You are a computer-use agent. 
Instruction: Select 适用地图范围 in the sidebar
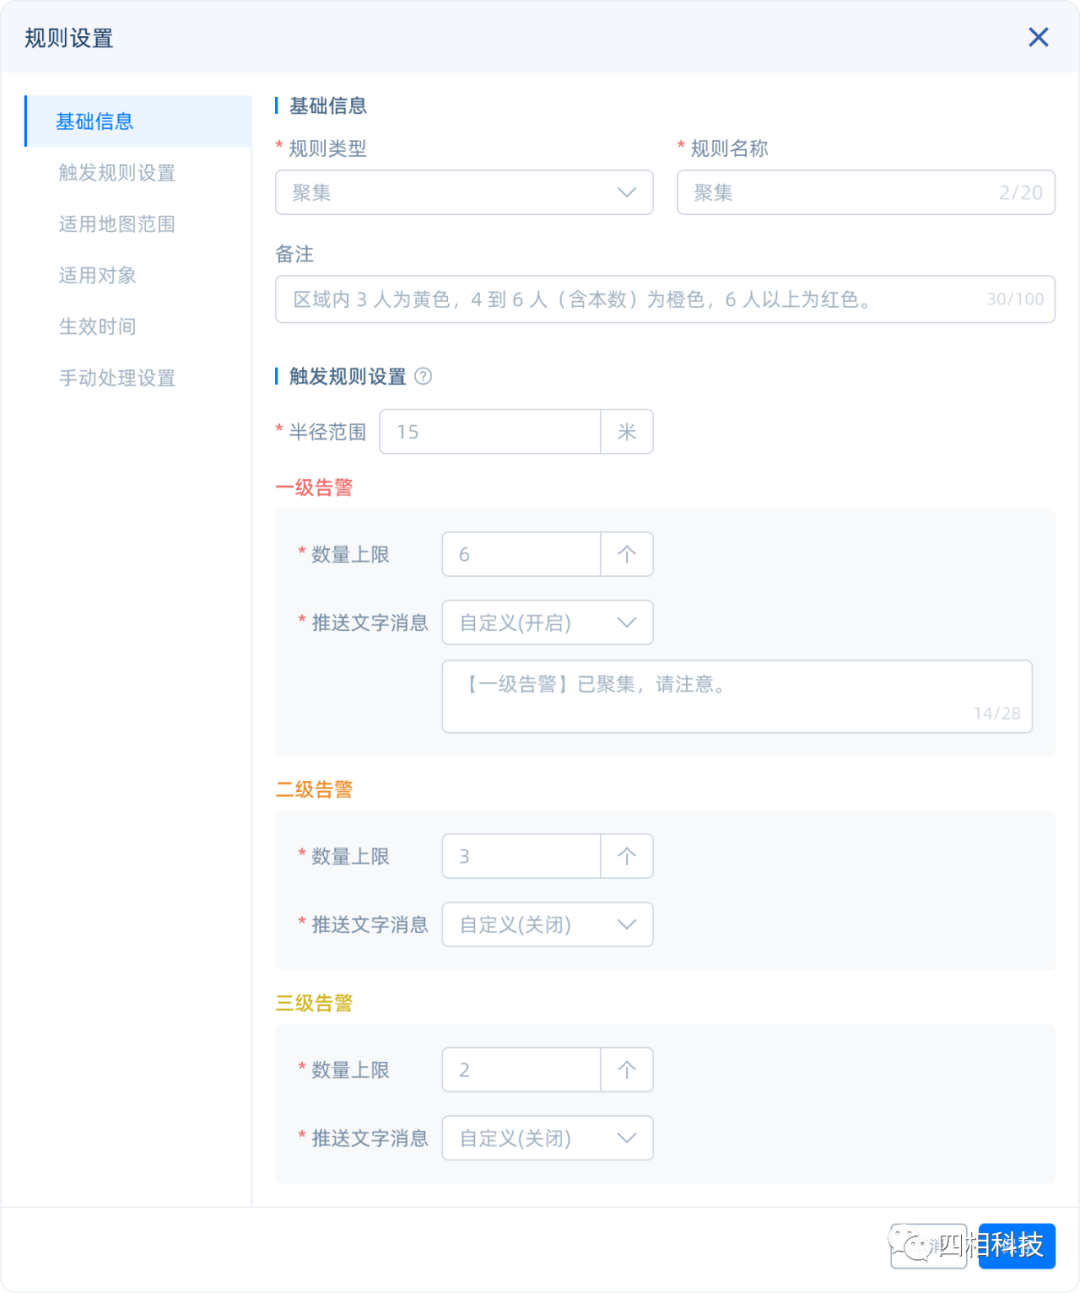117,224
